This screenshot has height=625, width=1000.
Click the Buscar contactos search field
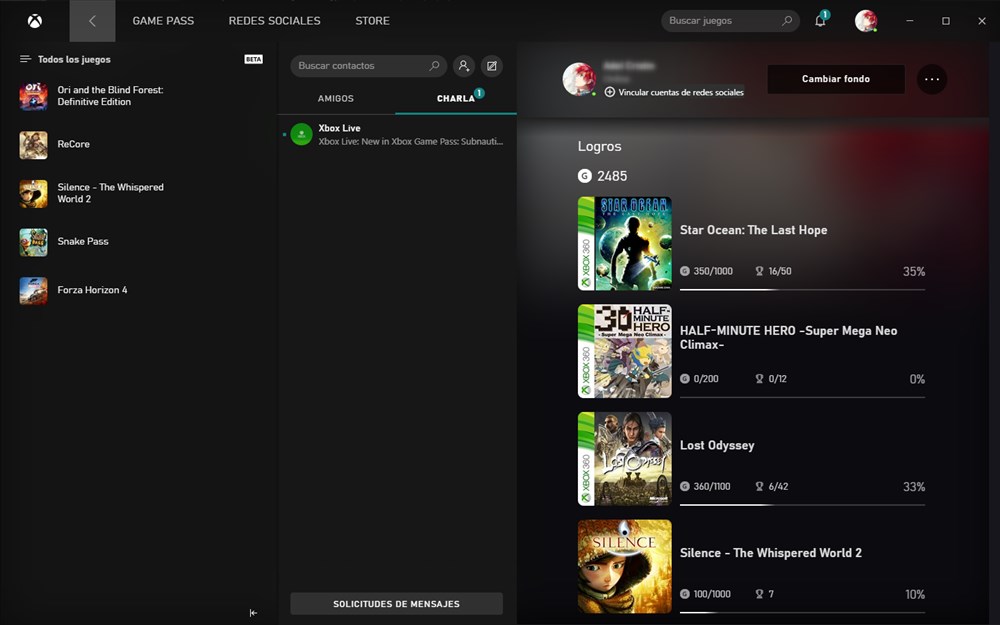point(369,66)
